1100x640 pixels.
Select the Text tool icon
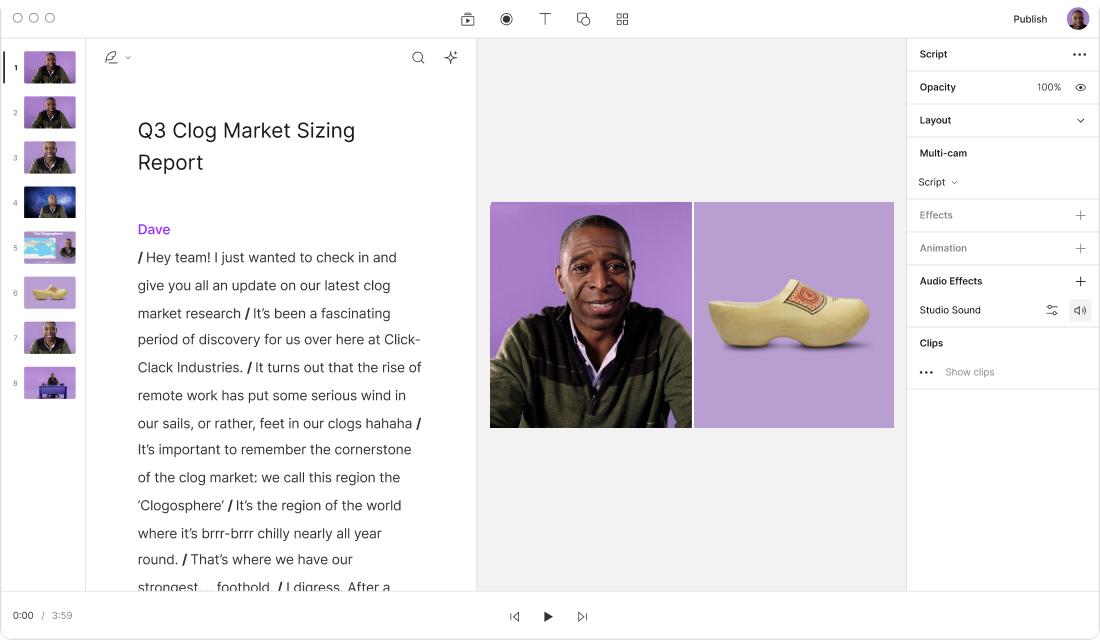[545, 19]
